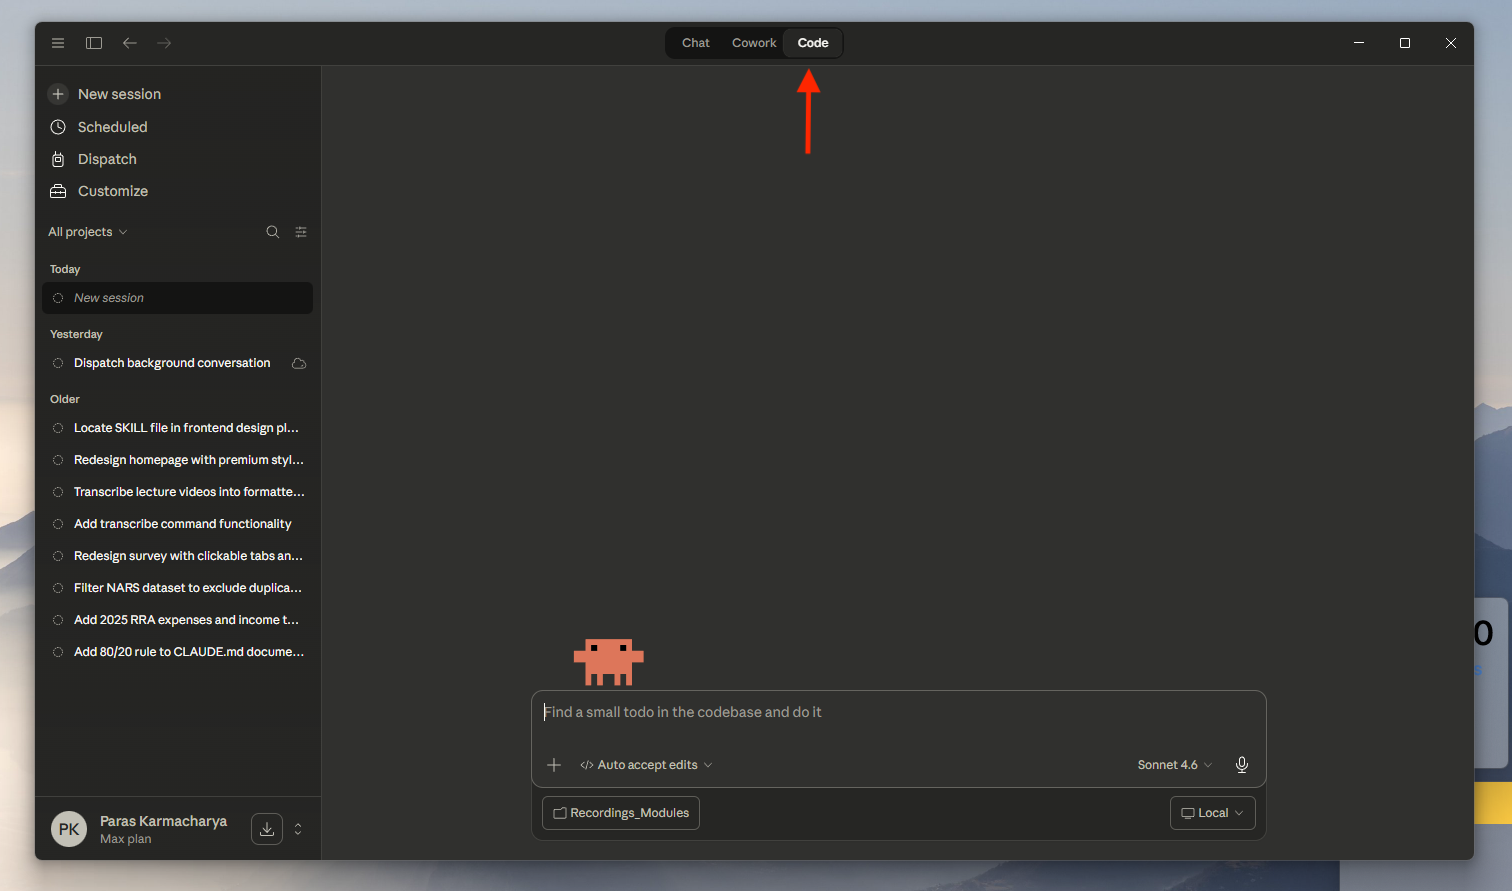This screenshot has height=891, width=1512.
Task: Expand the All projects dropdown
Action: (x=88, y=232)
